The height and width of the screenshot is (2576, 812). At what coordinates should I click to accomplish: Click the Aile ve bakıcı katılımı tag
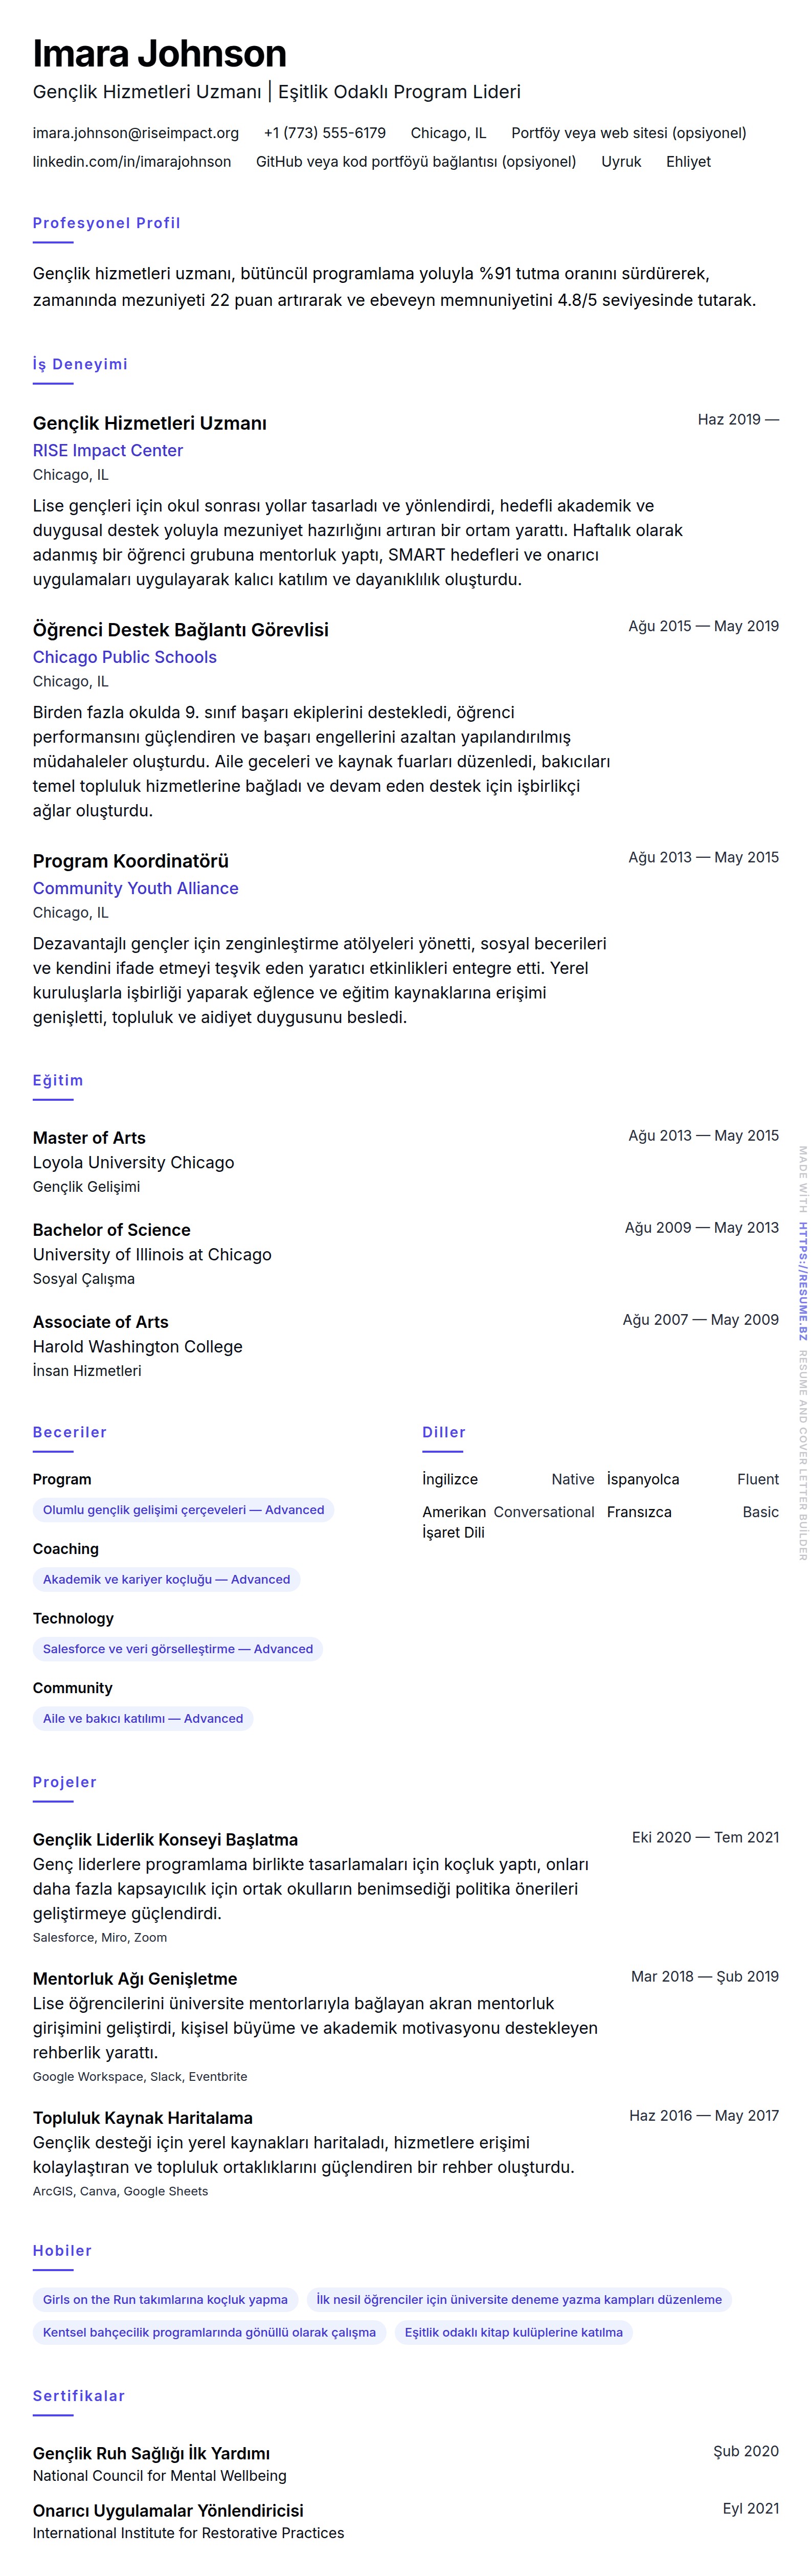click(x=142, y=1718)
